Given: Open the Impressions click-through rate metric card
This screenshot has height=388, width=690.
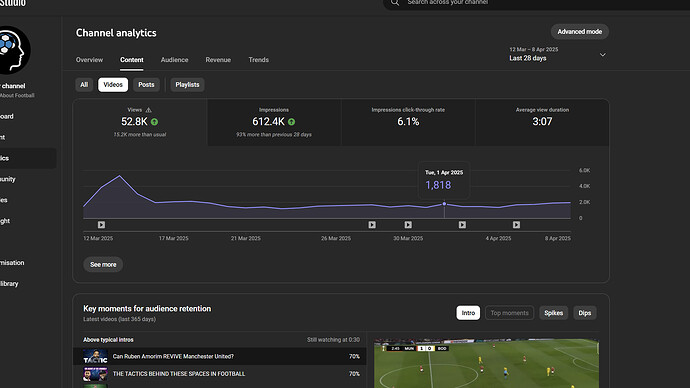Looking at the screenshot, I should point(408,122).
